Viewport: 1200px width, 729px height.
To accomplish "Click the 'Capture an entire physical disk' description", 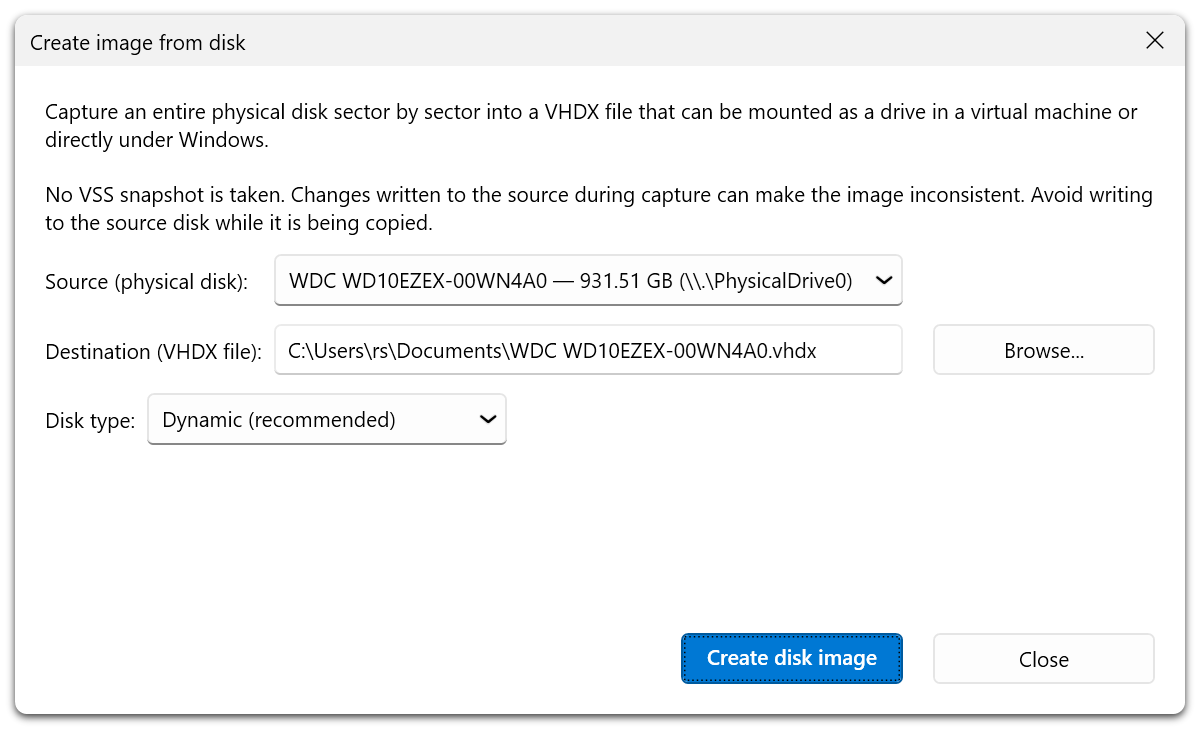I will 591,126.
